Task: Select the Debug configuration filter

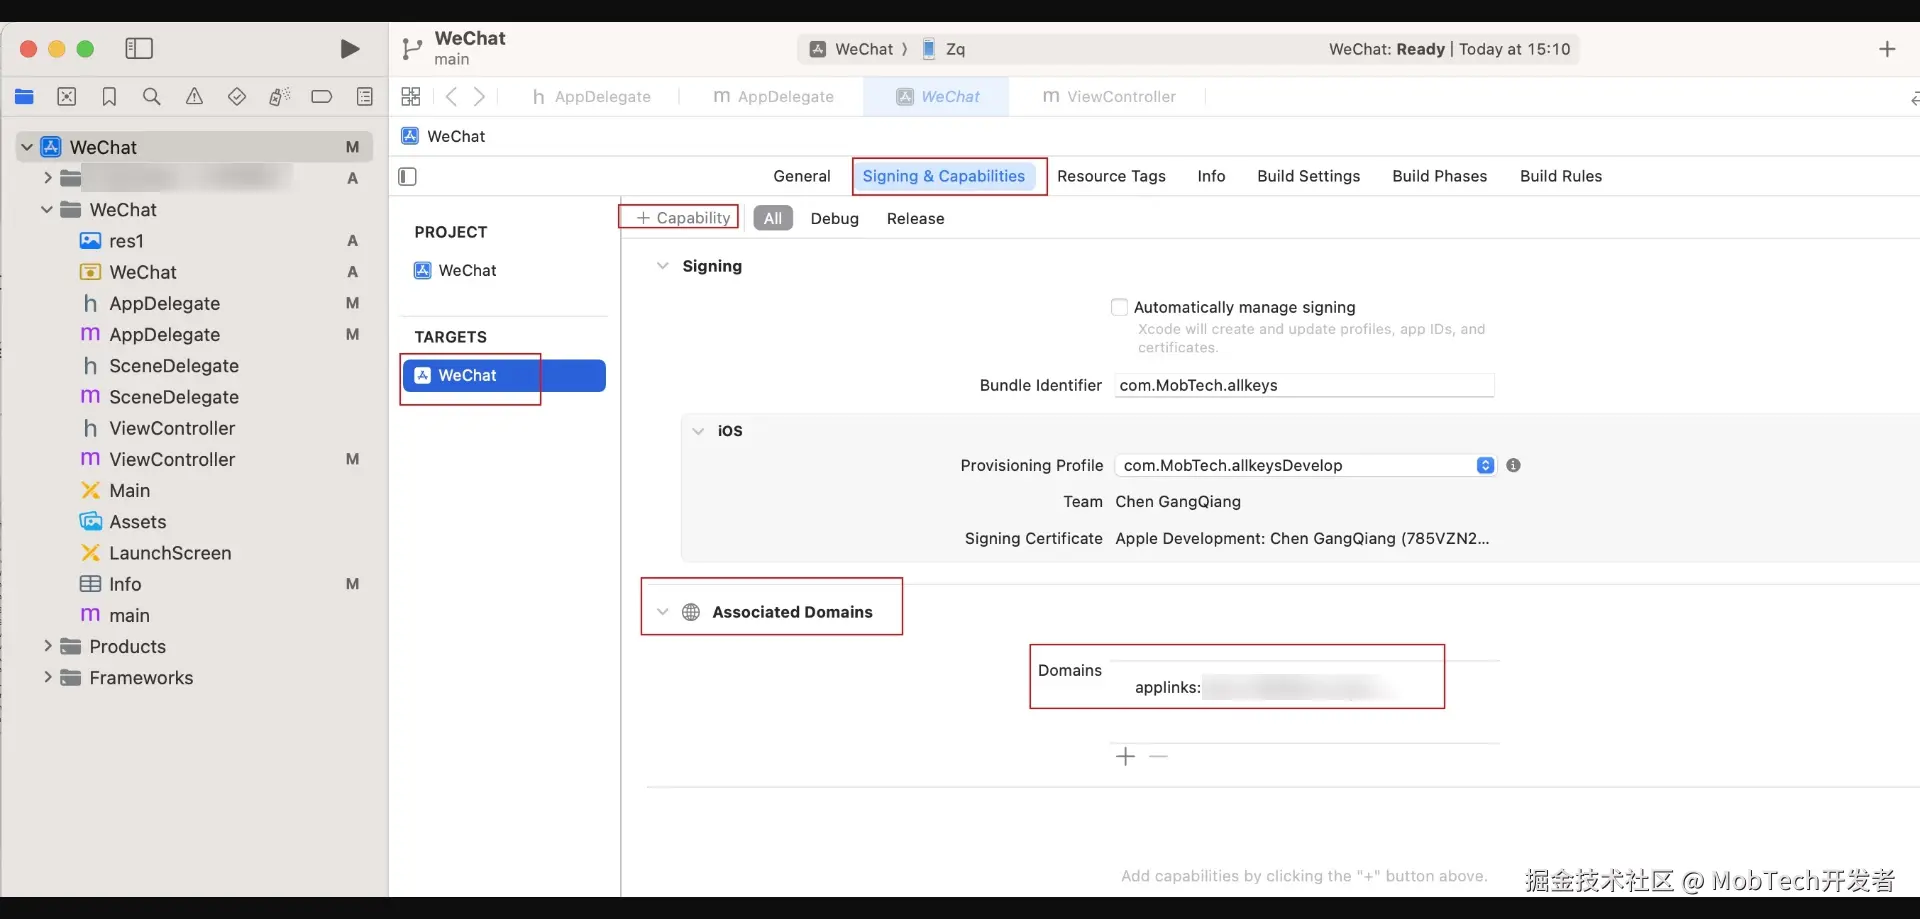Action: tap(834, 218)
